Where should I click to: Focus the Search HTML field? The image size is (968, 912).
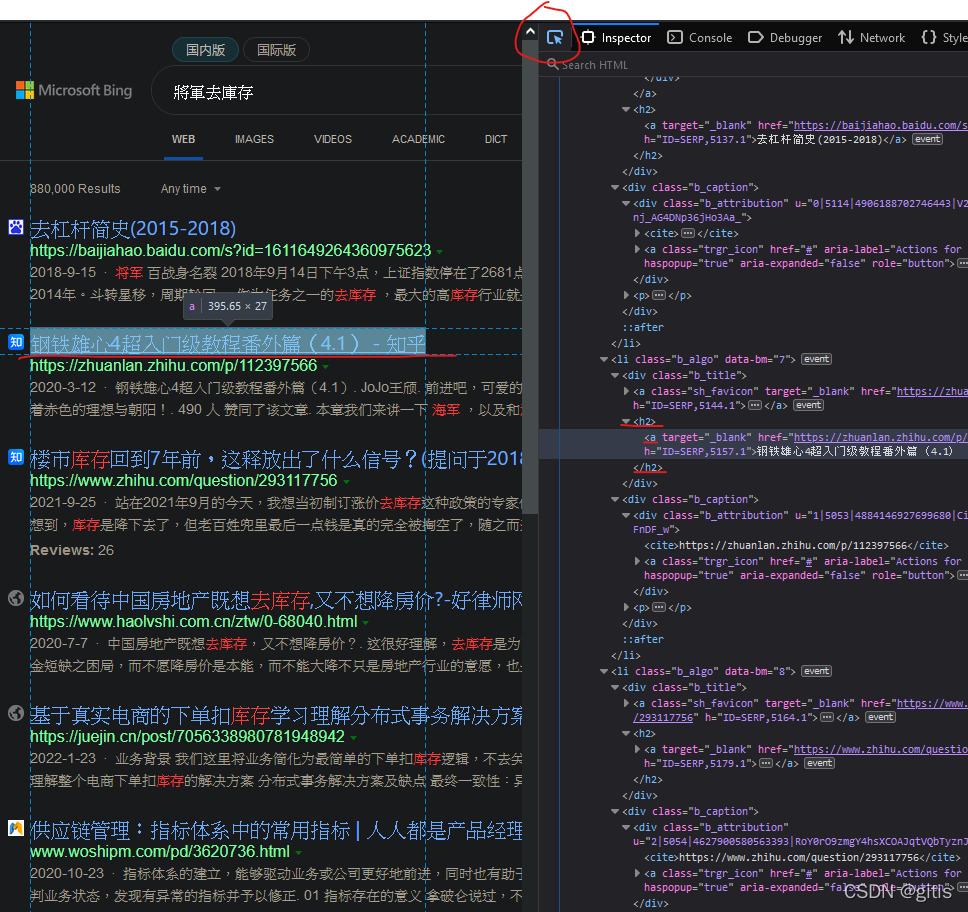click(753, 65)
